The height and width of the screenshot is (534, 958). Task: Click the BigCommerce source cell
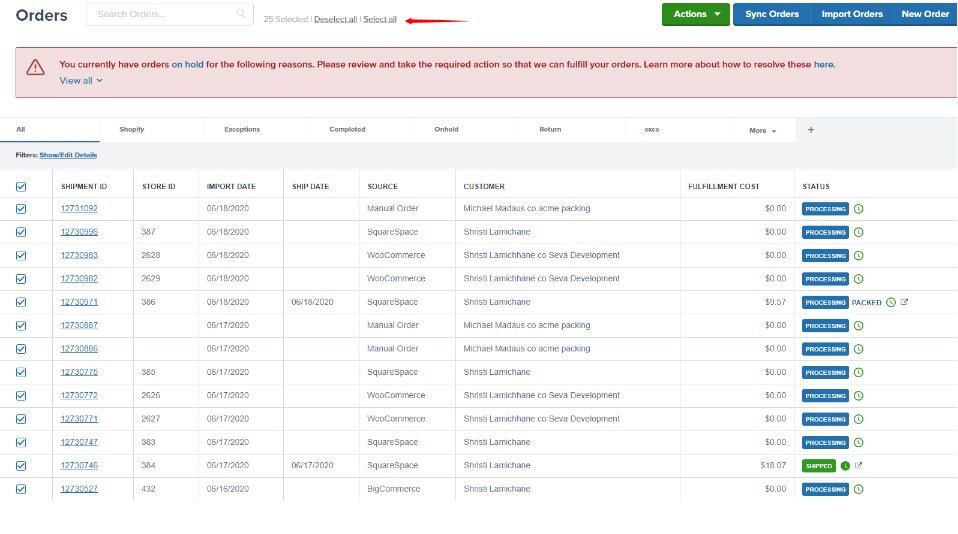(393, 489)
